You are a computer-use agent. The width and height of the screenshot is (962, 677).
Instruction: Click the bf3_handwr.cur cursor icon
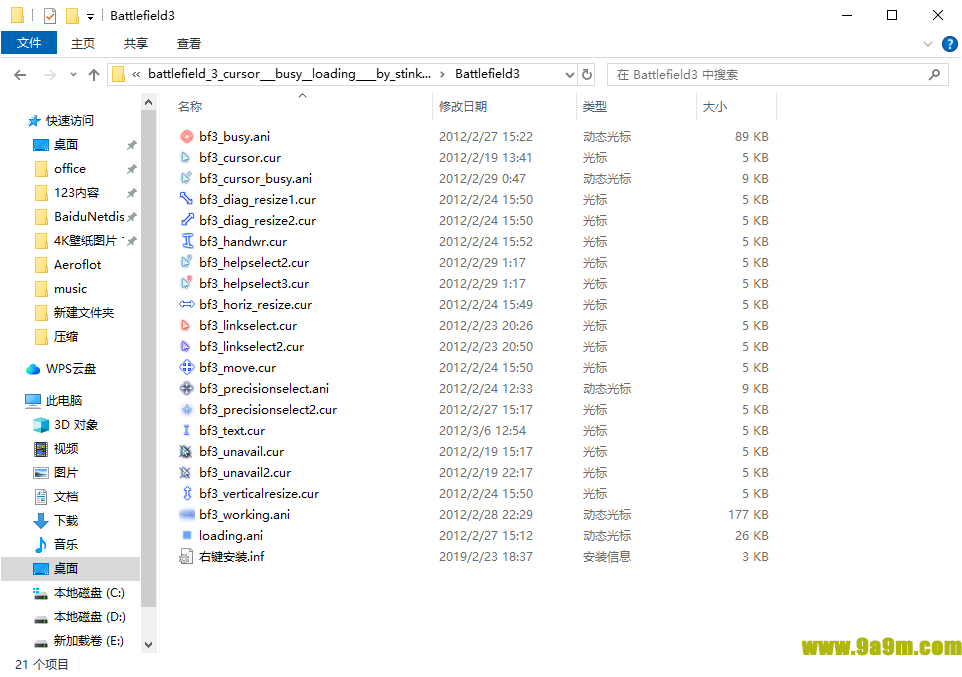coord(187,241)
